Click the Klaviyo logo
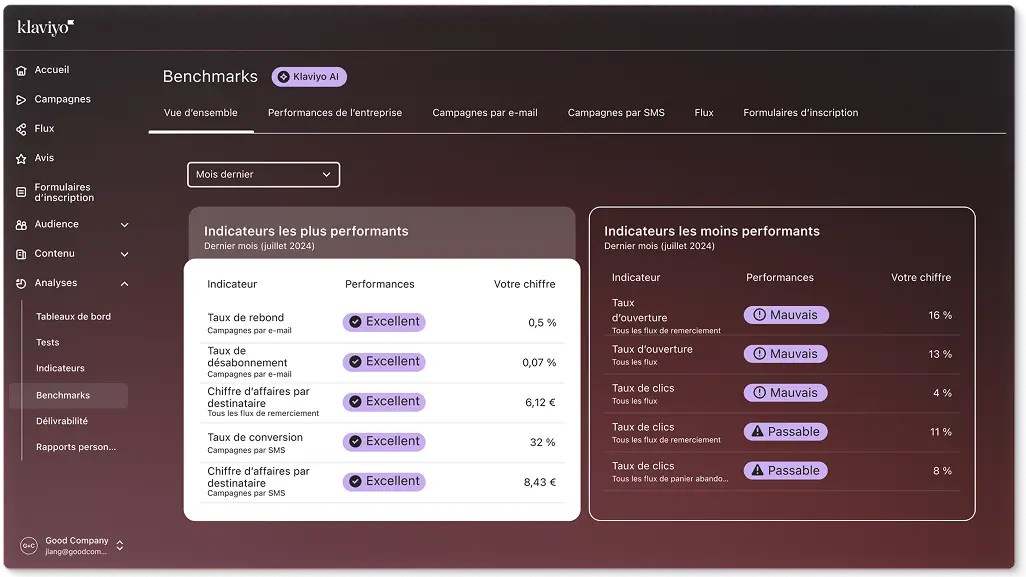1026x577 pixels. pos(46,28)
